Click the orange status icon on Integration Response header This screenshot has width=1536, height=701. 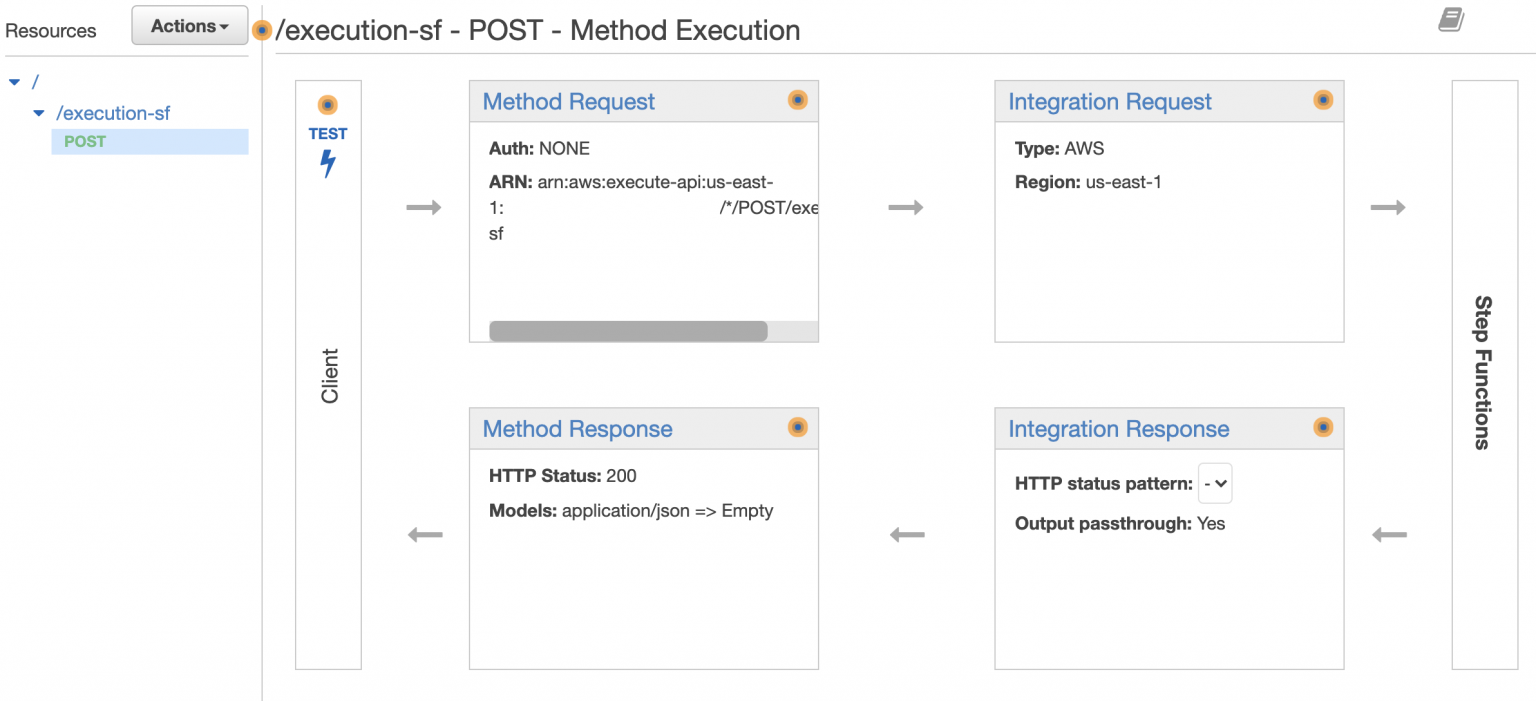click(1323, 428)
